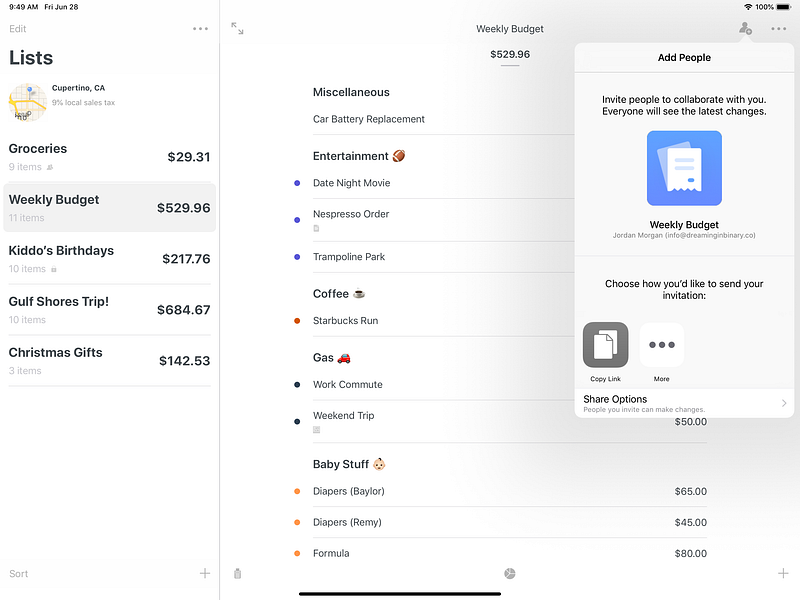The image size is (800, 600).
Task: Select the Groceries list
Action: coord(109,157)
